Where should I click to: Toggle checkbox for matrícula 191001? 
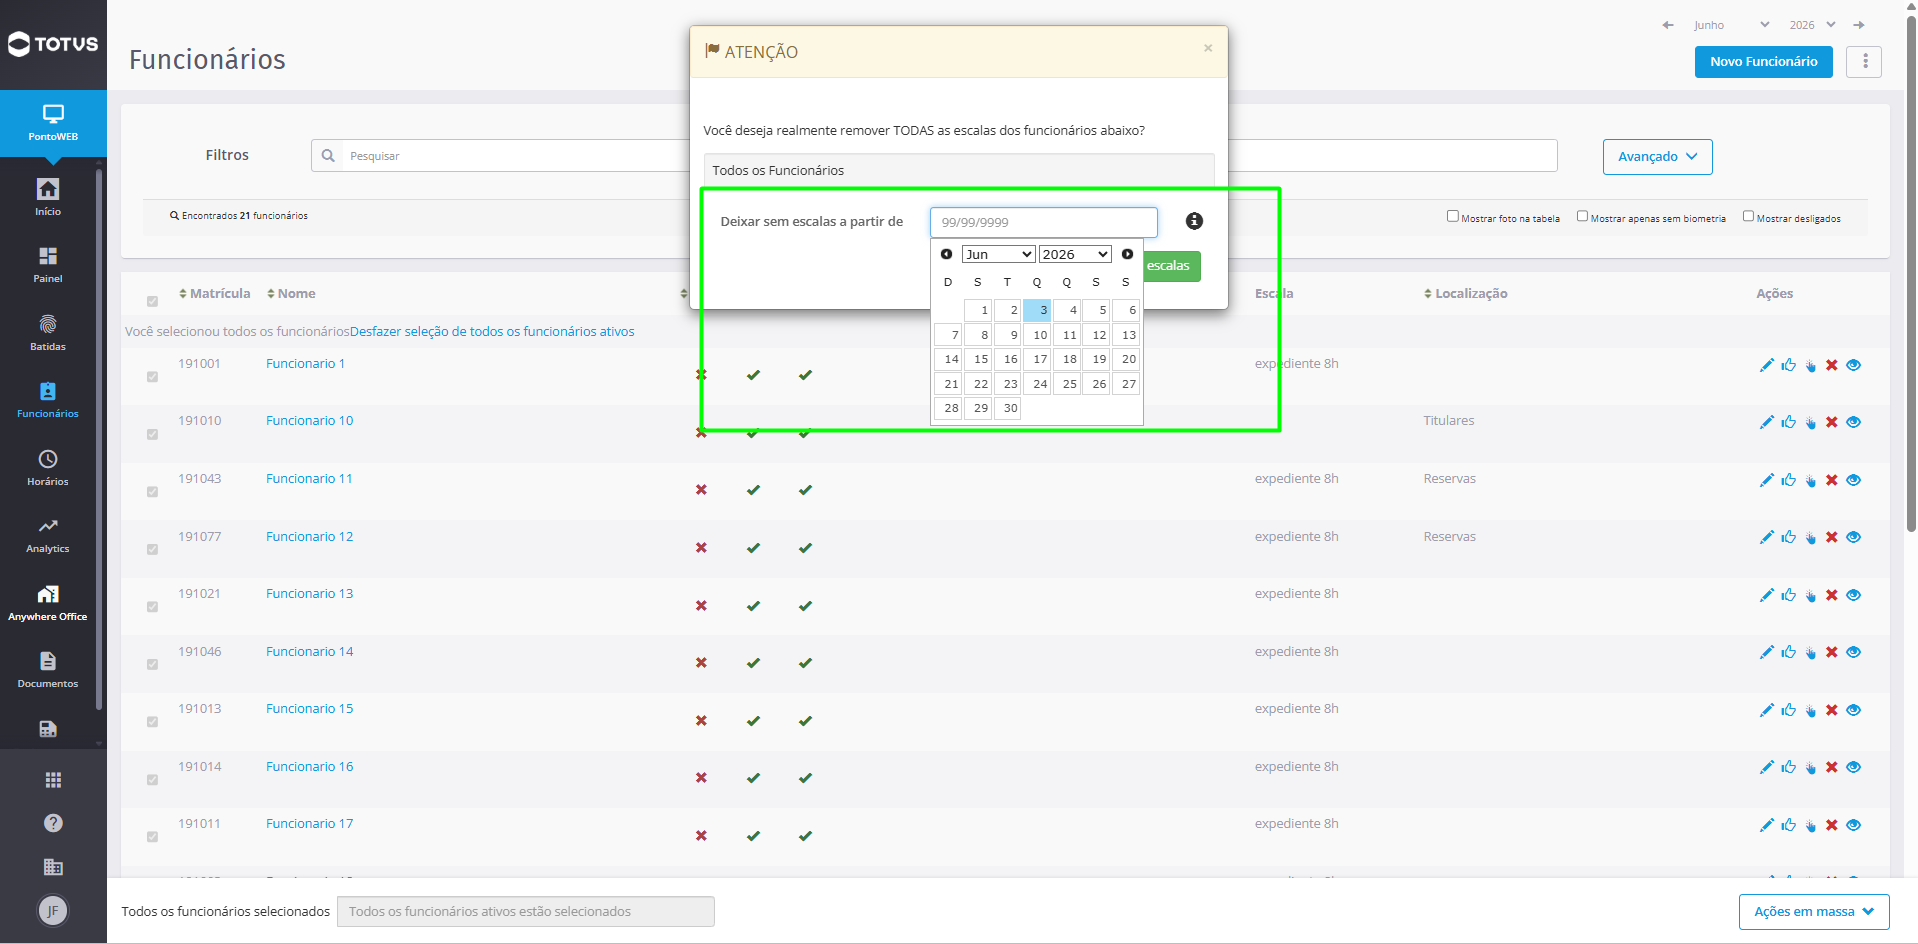pyautogui.click(x=152, y=377)
